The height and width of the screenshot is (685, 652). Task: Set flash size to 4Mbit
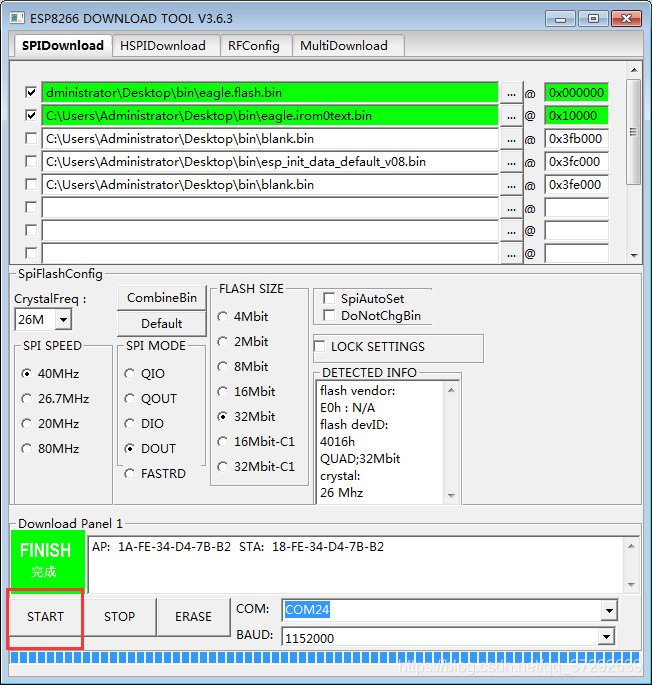pyautogui.click(x=223, y=316)
